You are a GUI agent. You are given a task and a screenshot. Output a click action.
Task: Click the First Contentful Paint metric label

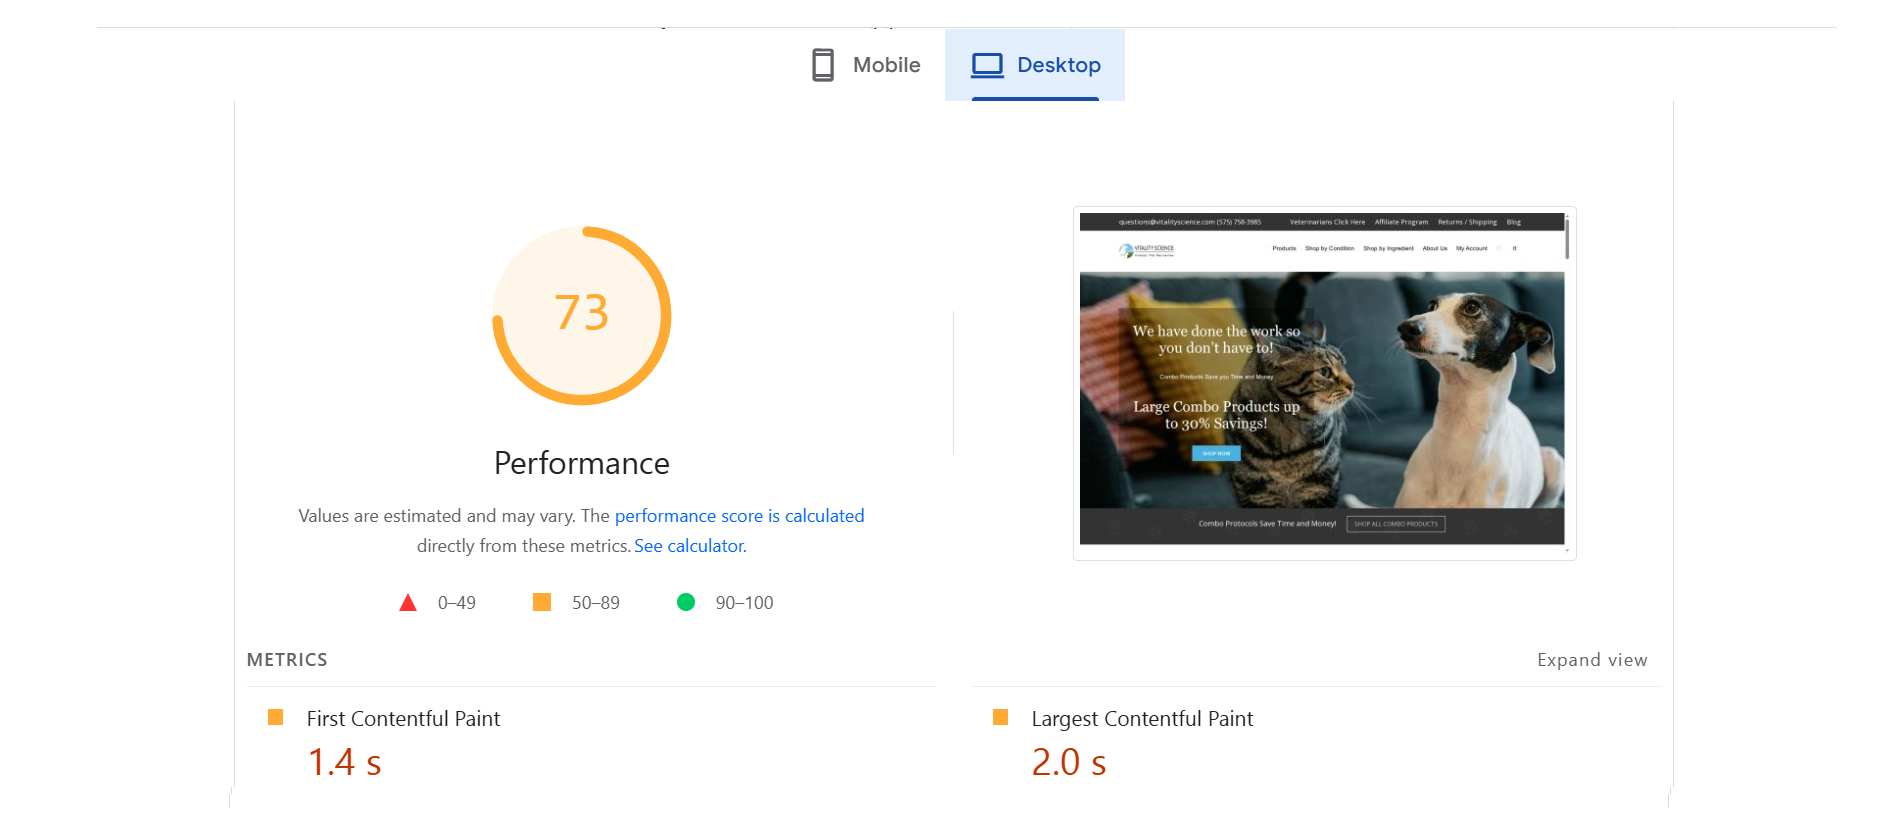[403, 719]
